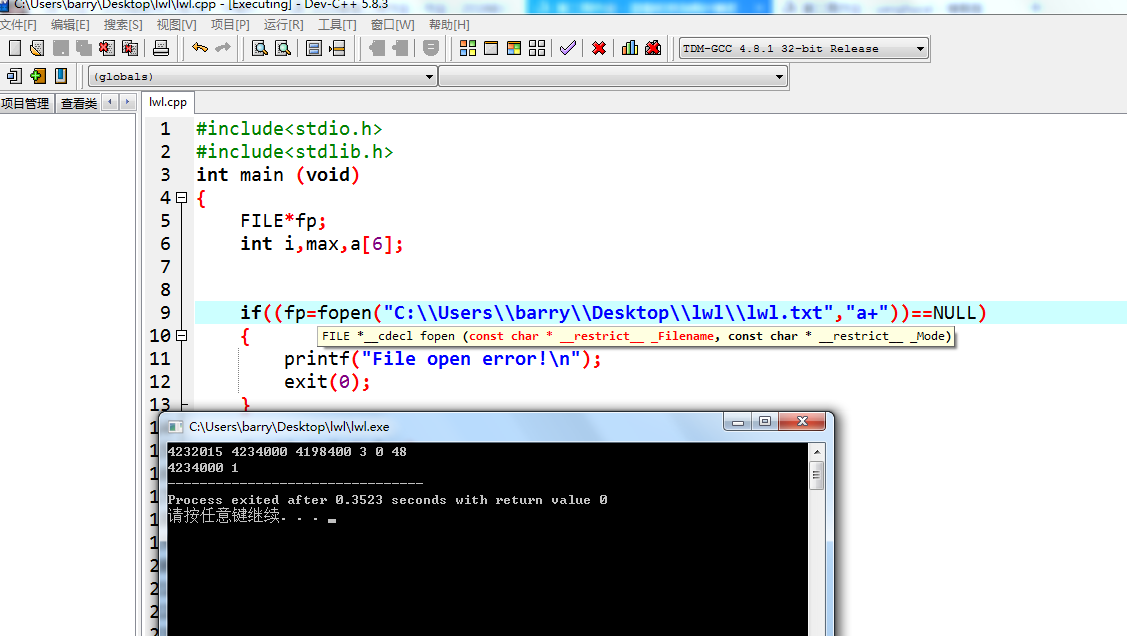Click the Goto line toolbar icon
This screenshot has height=636, width=1127.
pos(337,48)
